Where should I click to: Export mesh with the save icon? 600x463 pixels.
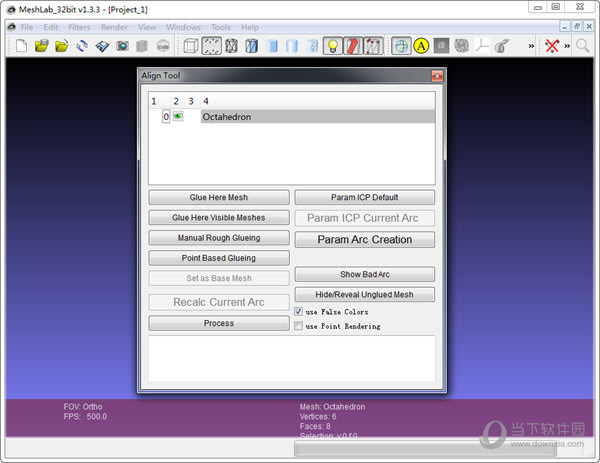point(102,46)
